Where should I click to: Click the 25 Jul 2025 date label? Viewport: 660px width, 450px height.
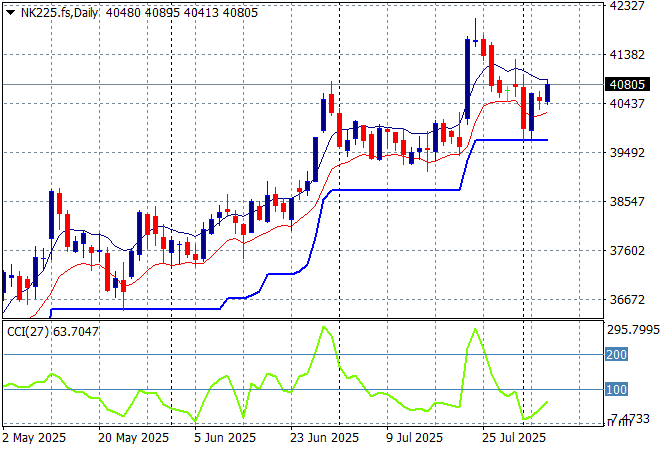pos(514,438)
